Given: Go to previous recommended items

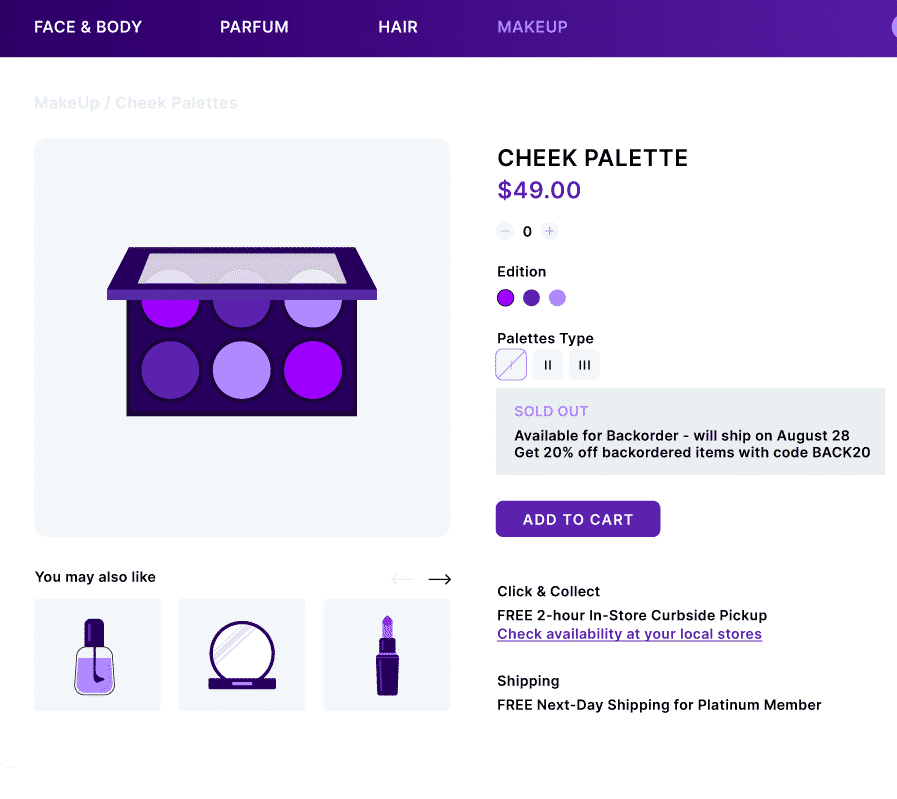Looking at the screenshot, I should [x=402, y=579].
